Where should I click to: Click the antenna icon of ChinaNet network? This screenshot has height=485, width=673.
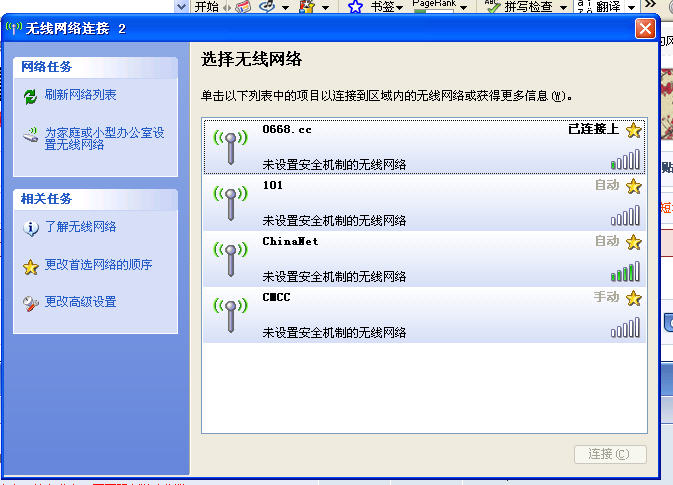(230, 259)
